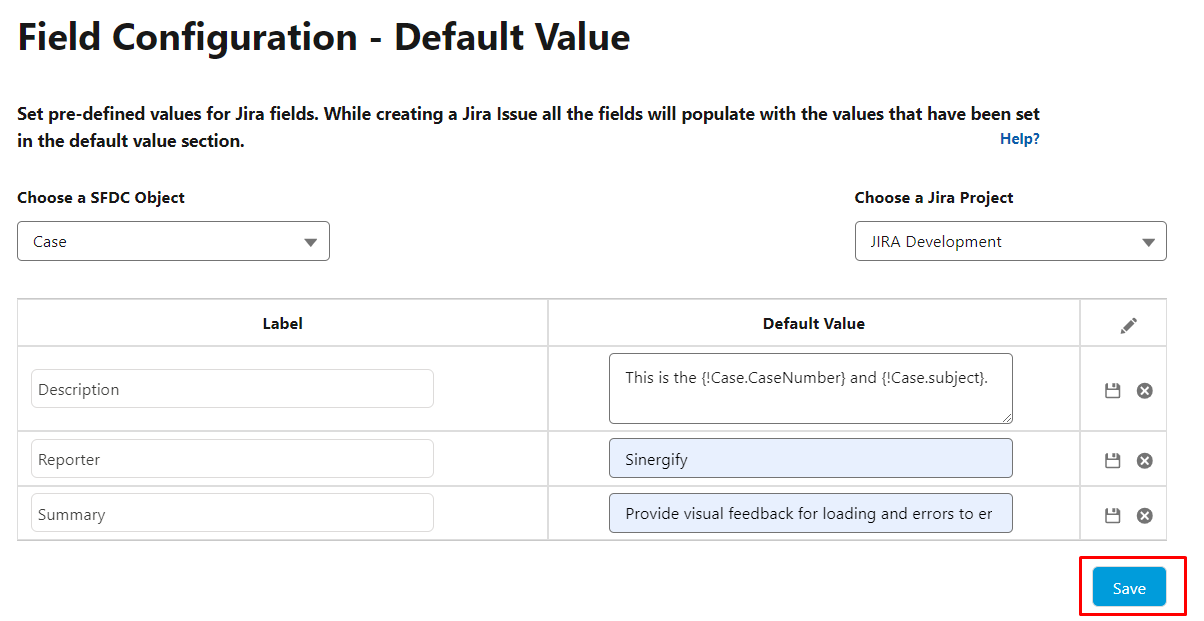This screenshot has height=621, width=1204.
Task: Save the Description row using its disk icon
Action: 1112,390
